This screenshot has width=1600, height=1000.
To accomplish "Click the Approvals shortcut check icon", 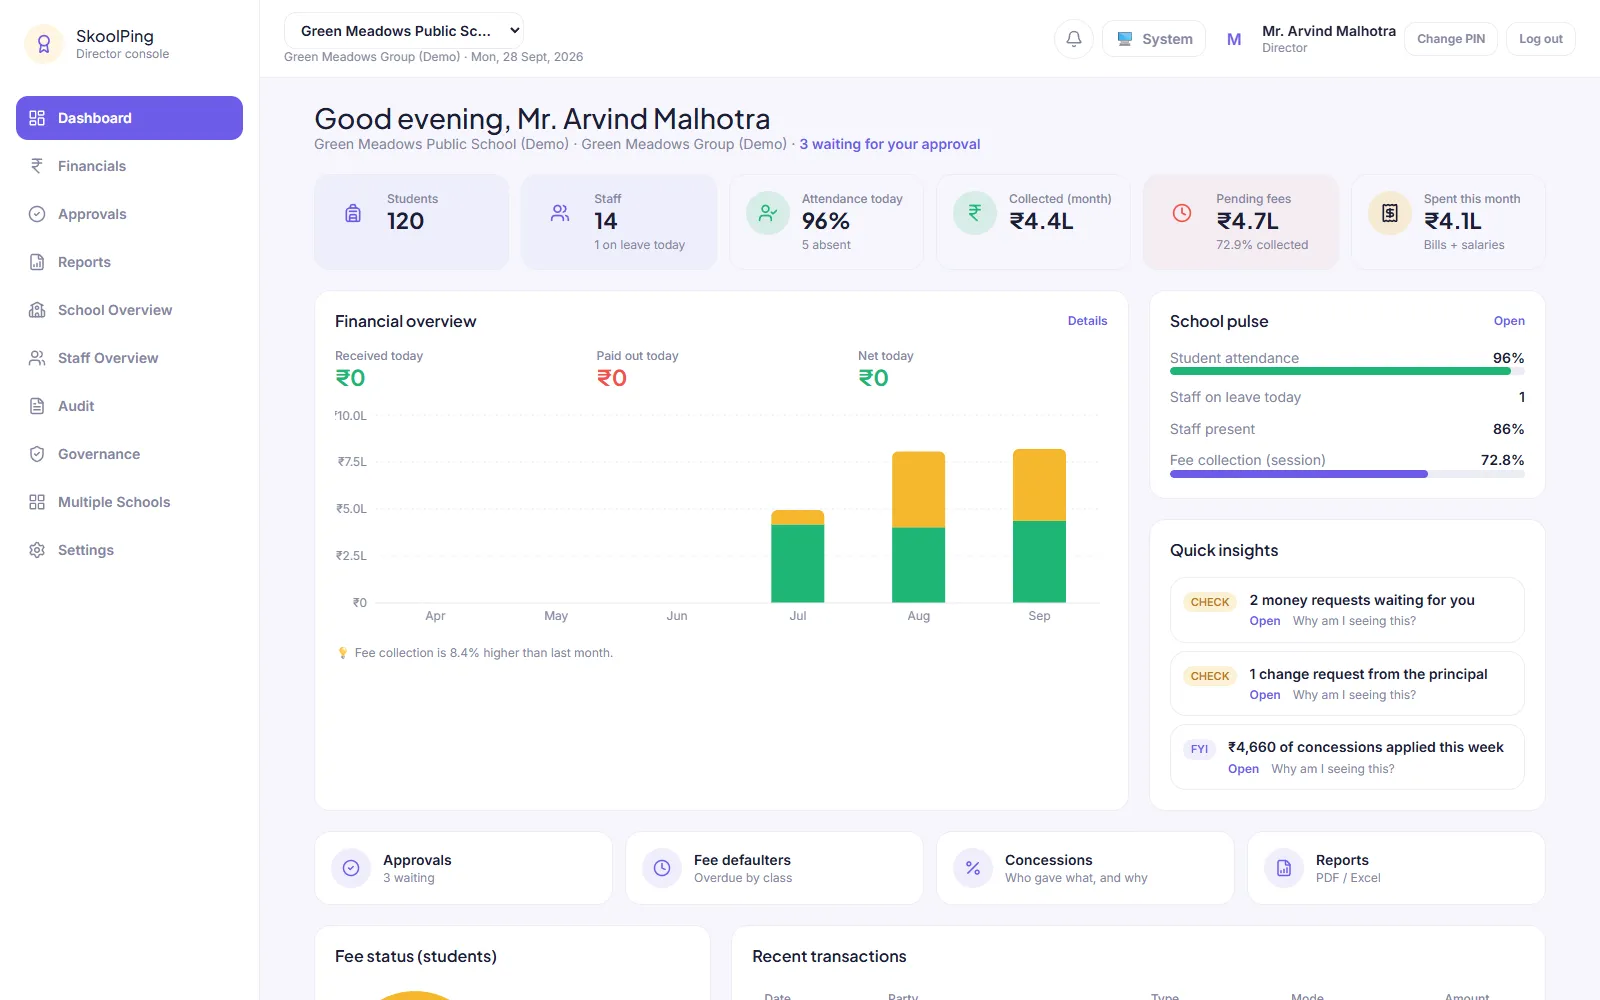I will 351,868.
